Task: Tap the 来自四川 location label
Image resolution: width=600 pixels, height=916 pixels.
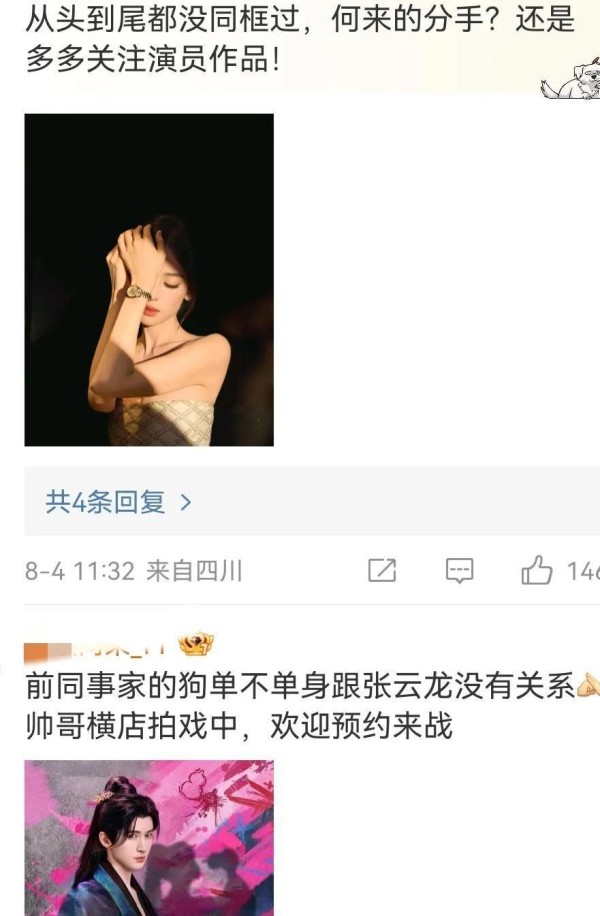Action: click(194, 571)
